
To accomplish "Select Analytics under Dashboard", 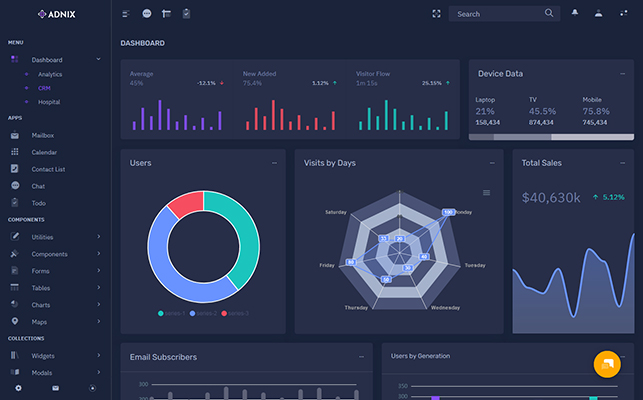I will point(50,74).
